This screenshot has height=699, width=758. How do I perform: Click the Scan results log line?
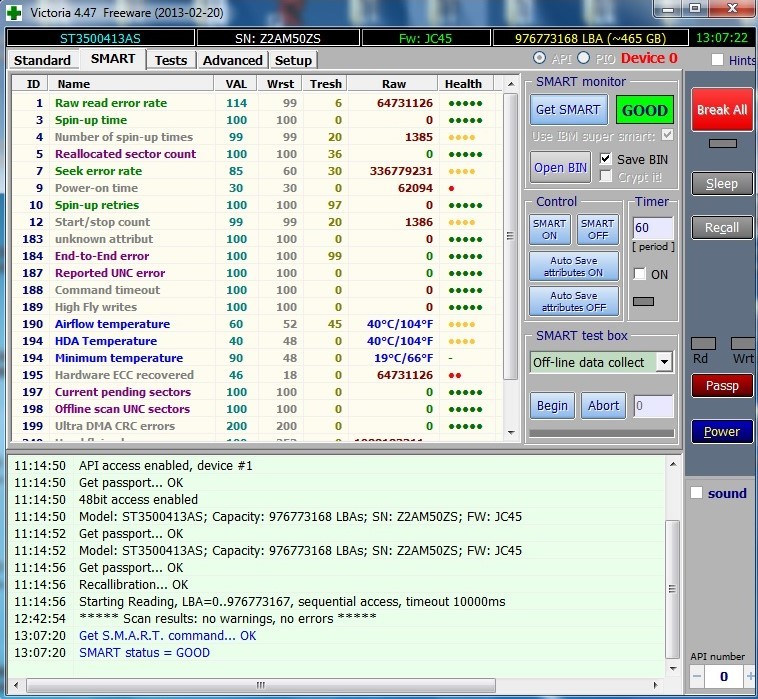coord(227,618)
